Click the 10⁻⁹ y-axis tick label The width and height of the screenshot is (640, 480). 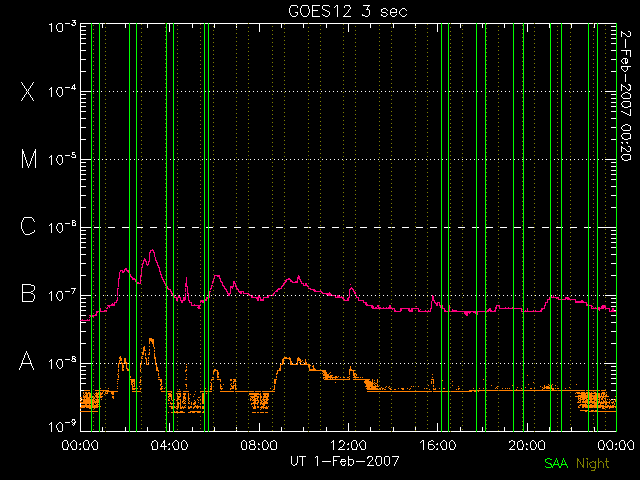62,427
